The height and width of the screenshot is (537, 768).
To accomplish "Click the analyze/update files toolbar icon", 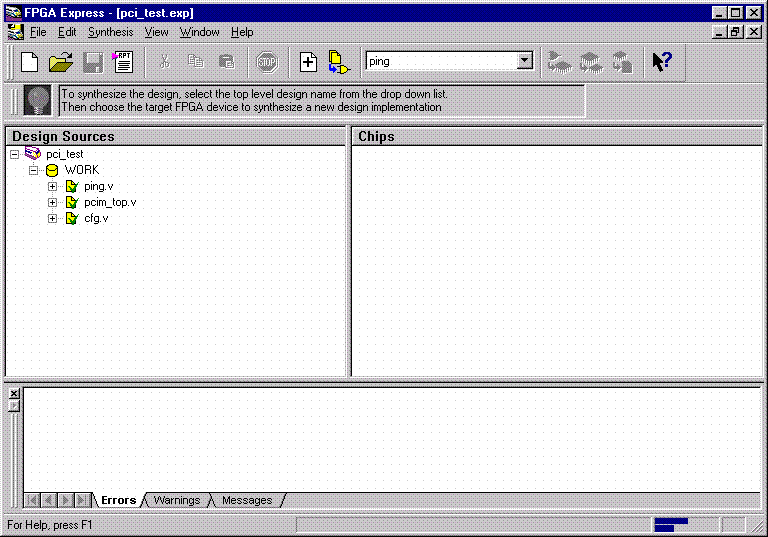I will [339, 62].
